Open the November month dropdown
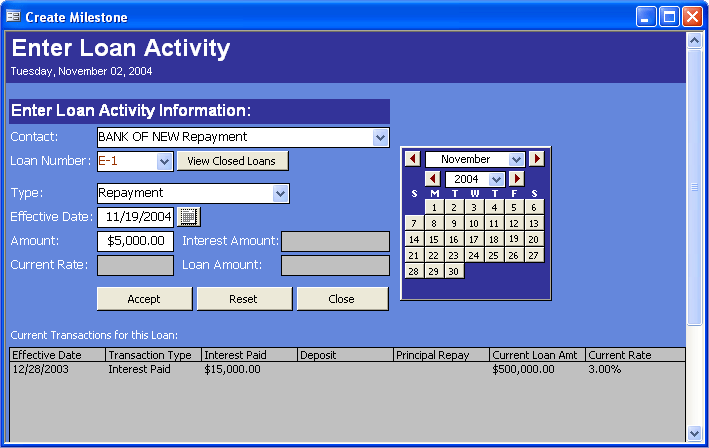Viewport: 709px width, 448px height. (516, 159)
